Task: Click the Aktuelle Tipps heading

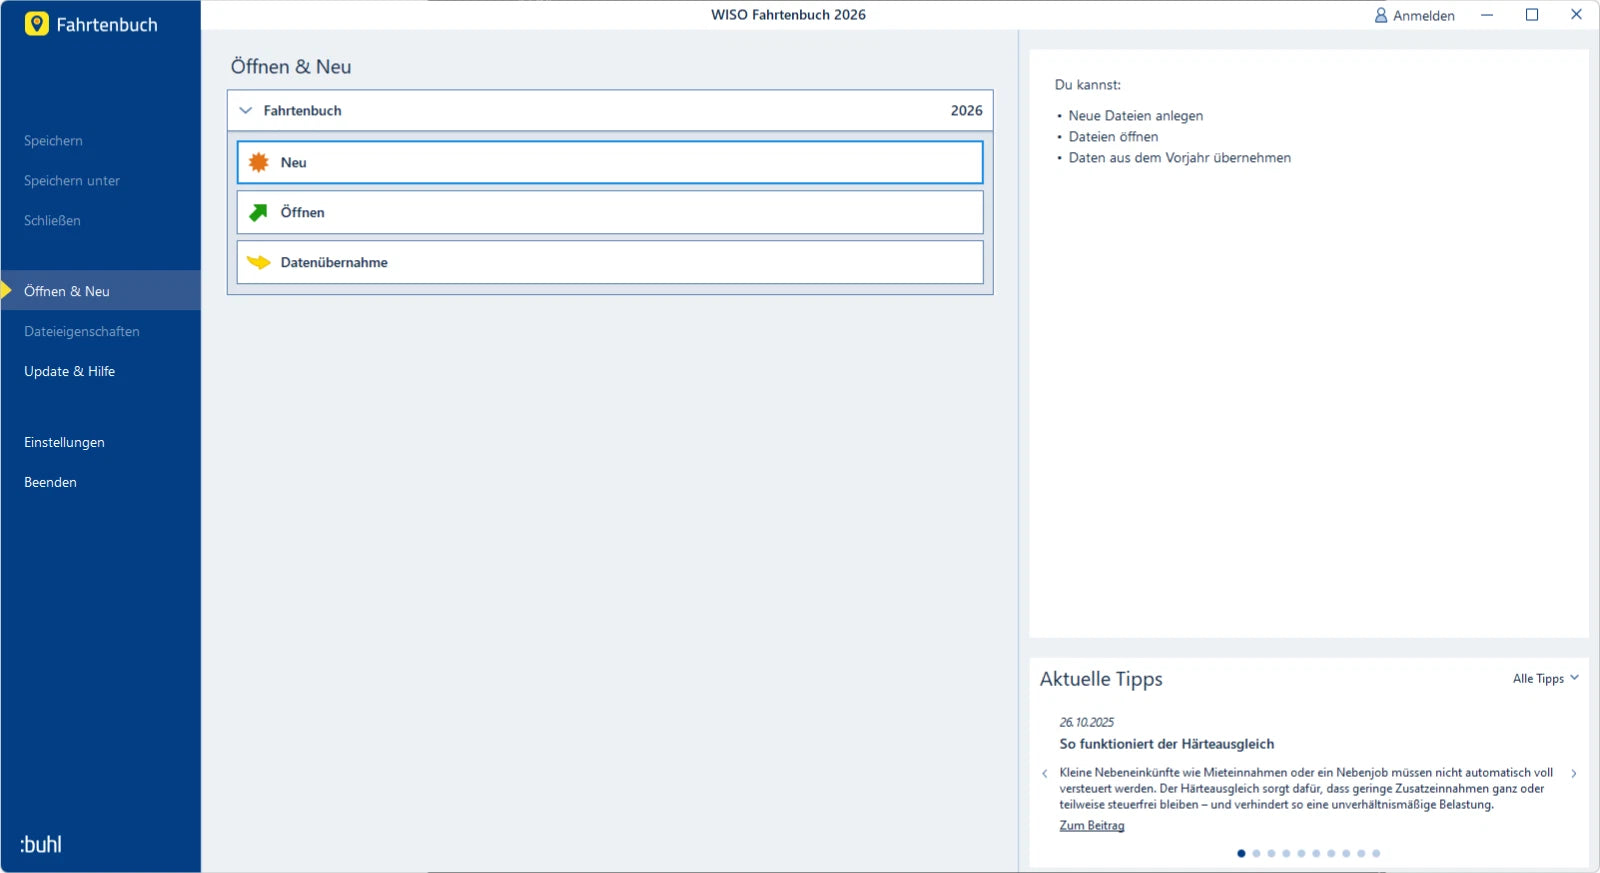Action: (x=1101, y=679)
